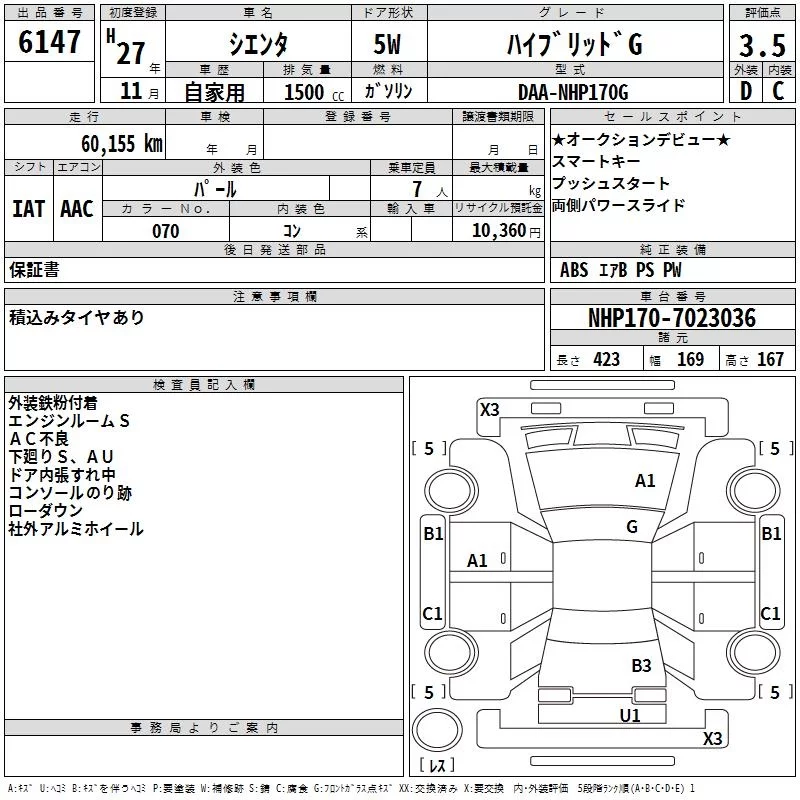The width and height of the screenshot is (800, 800).
Task: Click the 後日発送部品 header
Action: coord(274,249)
